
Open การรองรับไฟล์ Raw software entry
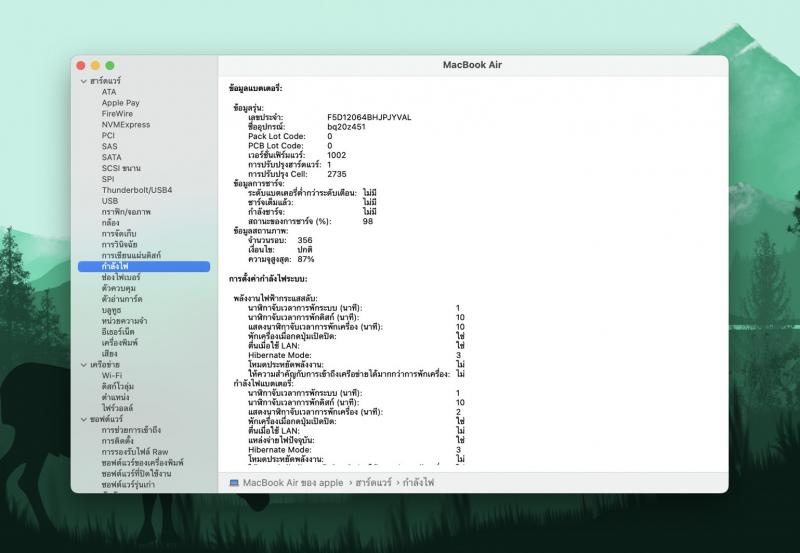pyautogui.click(x=134, y=452)
